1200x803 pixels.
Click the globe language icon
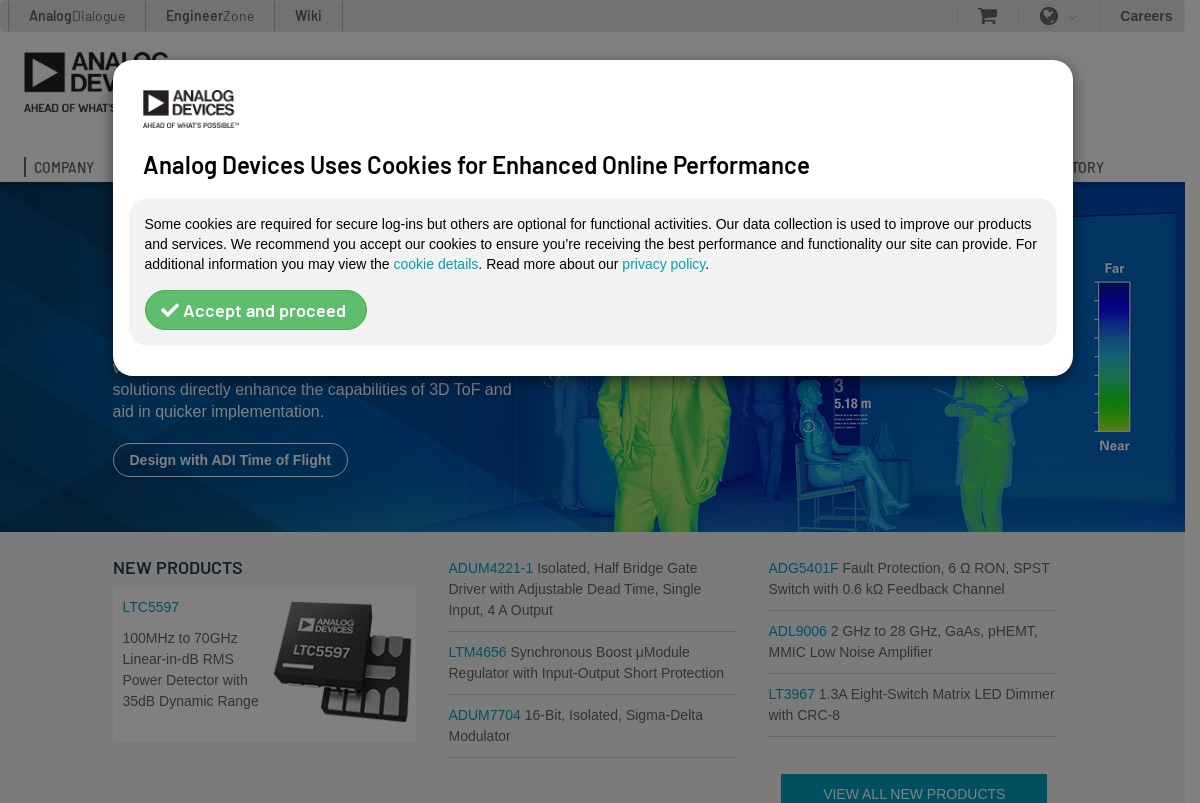point(1049,16)
